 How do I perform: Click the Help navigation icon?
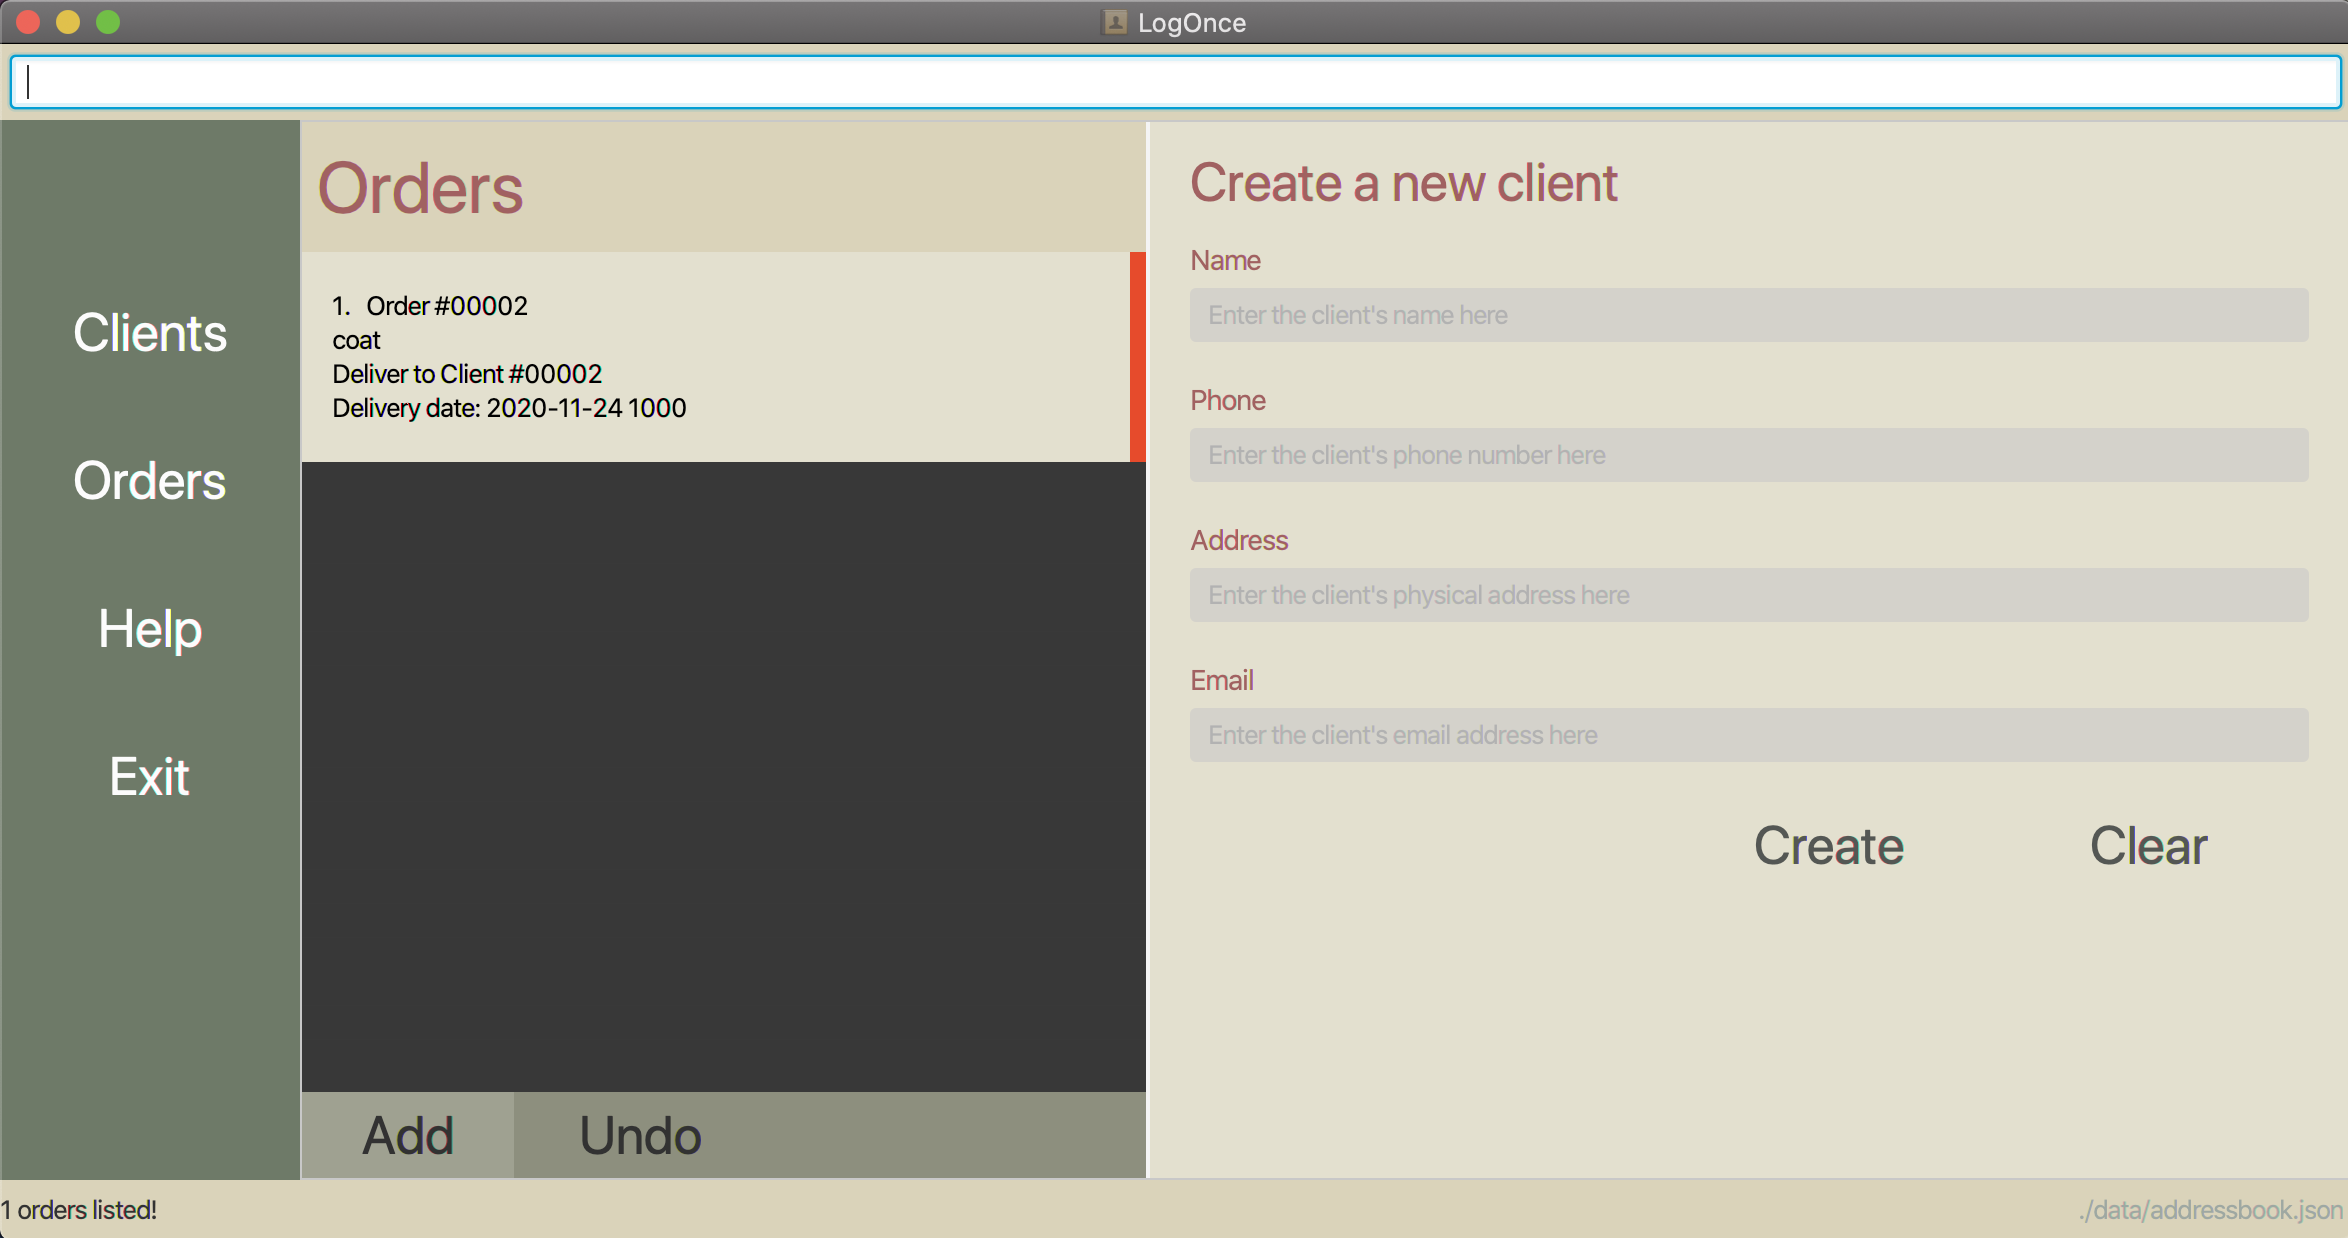(149, 628)
